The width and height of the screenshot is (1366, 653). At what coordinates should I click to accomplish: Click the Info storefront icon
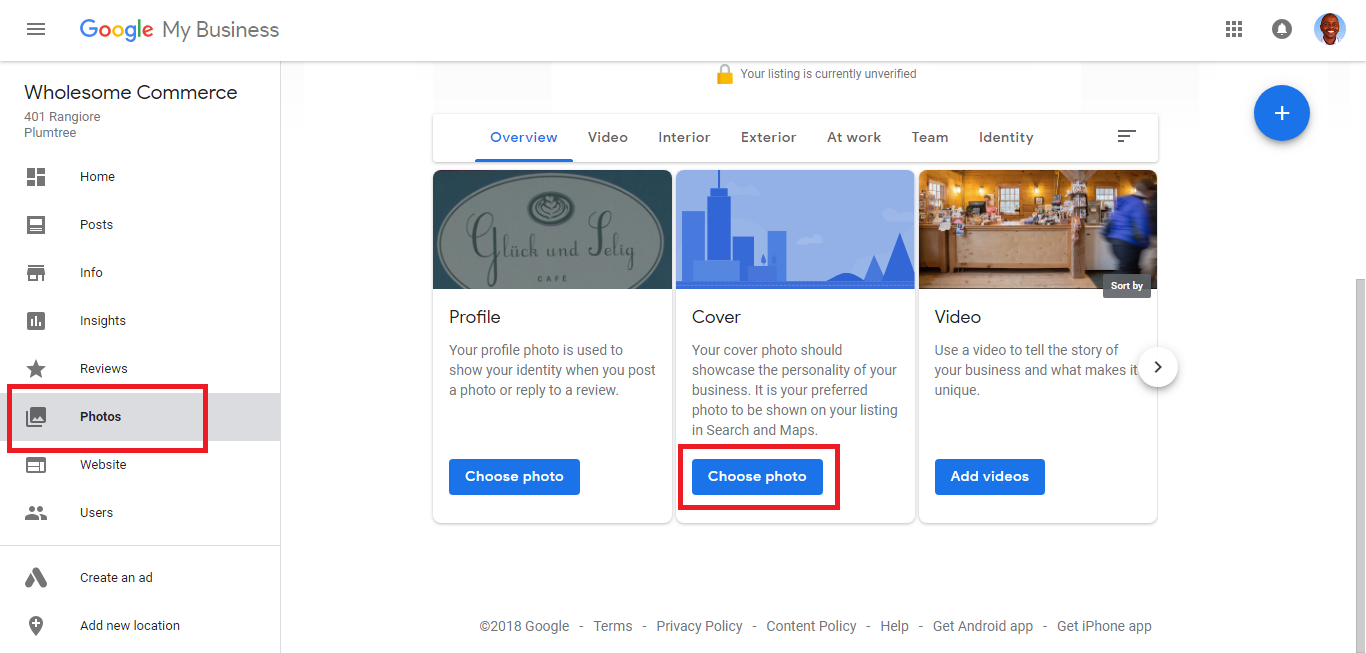(x=36, y=273)
